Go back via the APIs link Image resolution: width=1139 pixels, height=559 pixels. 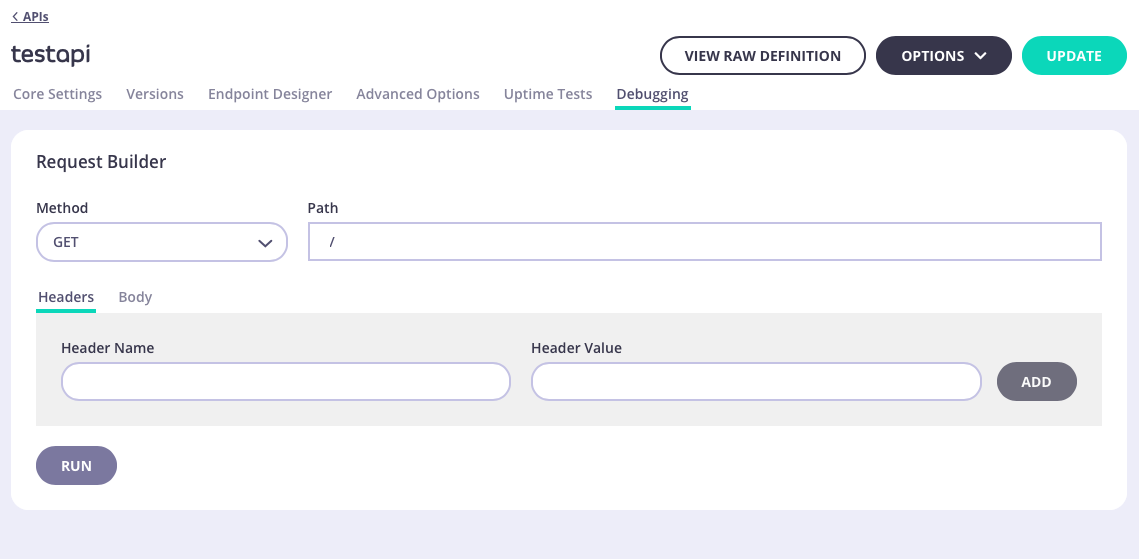point(30,17)
